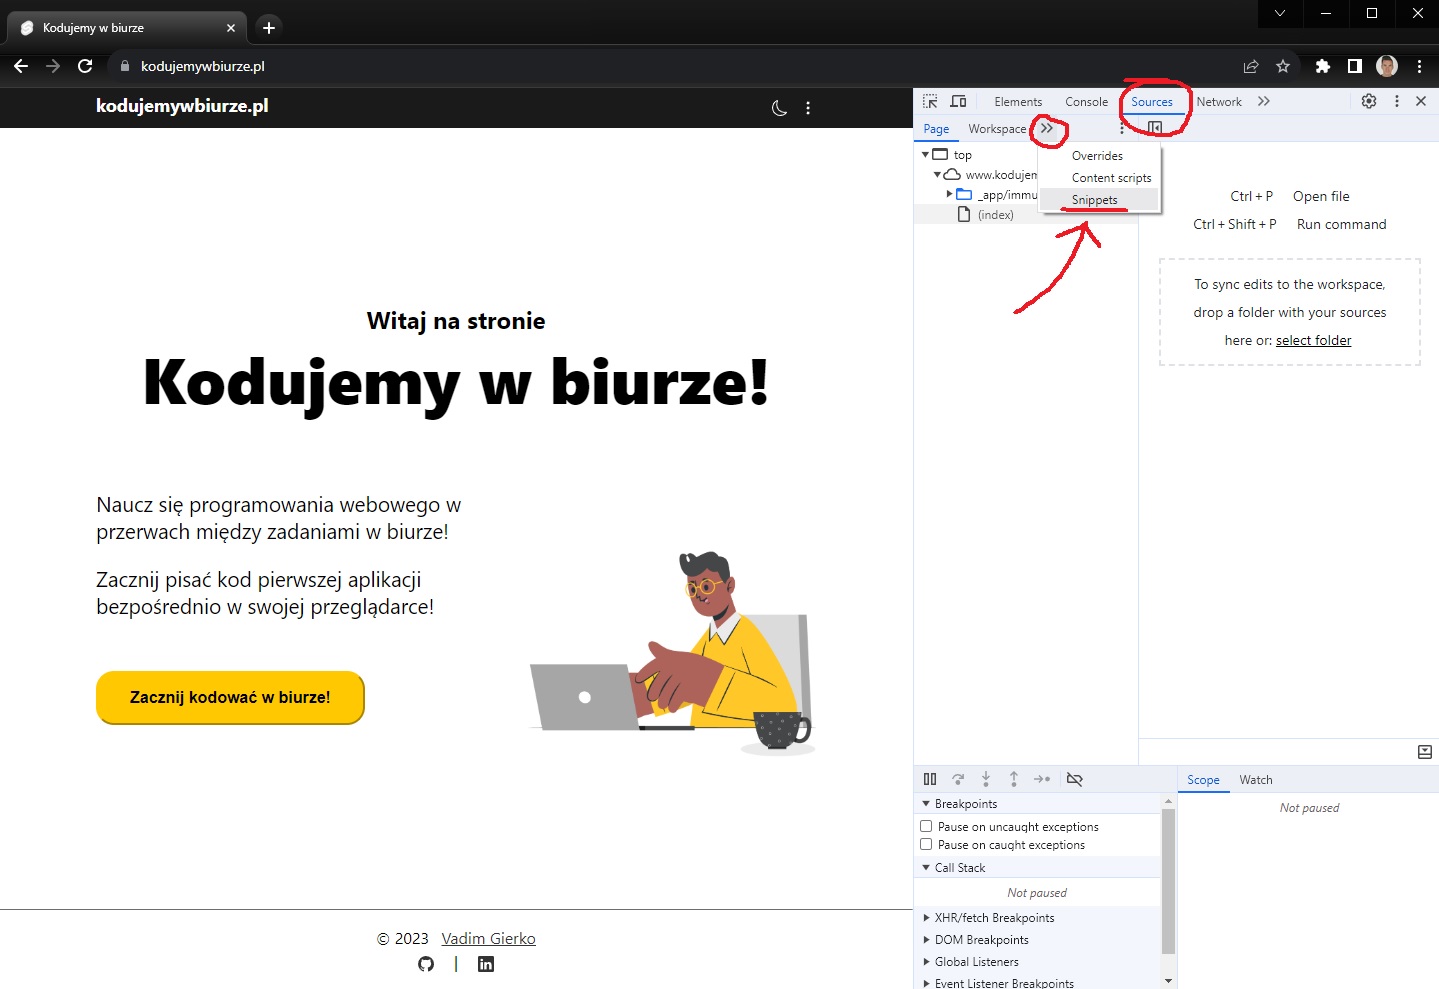The image size is (1439, 989).
Task: Open a new browser tab with plus icon
Action: click(x=268, y=28)
